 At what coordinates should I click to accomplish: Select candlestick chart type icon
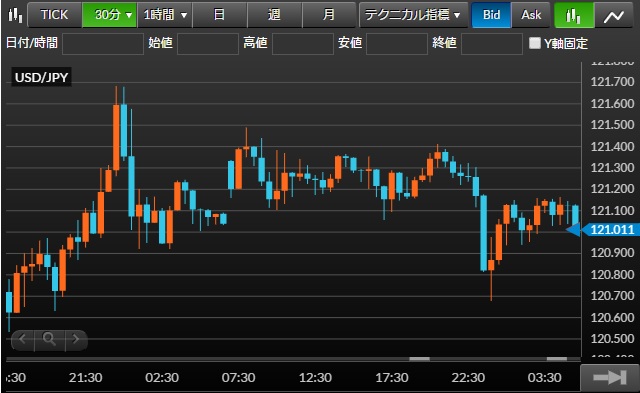573,15
